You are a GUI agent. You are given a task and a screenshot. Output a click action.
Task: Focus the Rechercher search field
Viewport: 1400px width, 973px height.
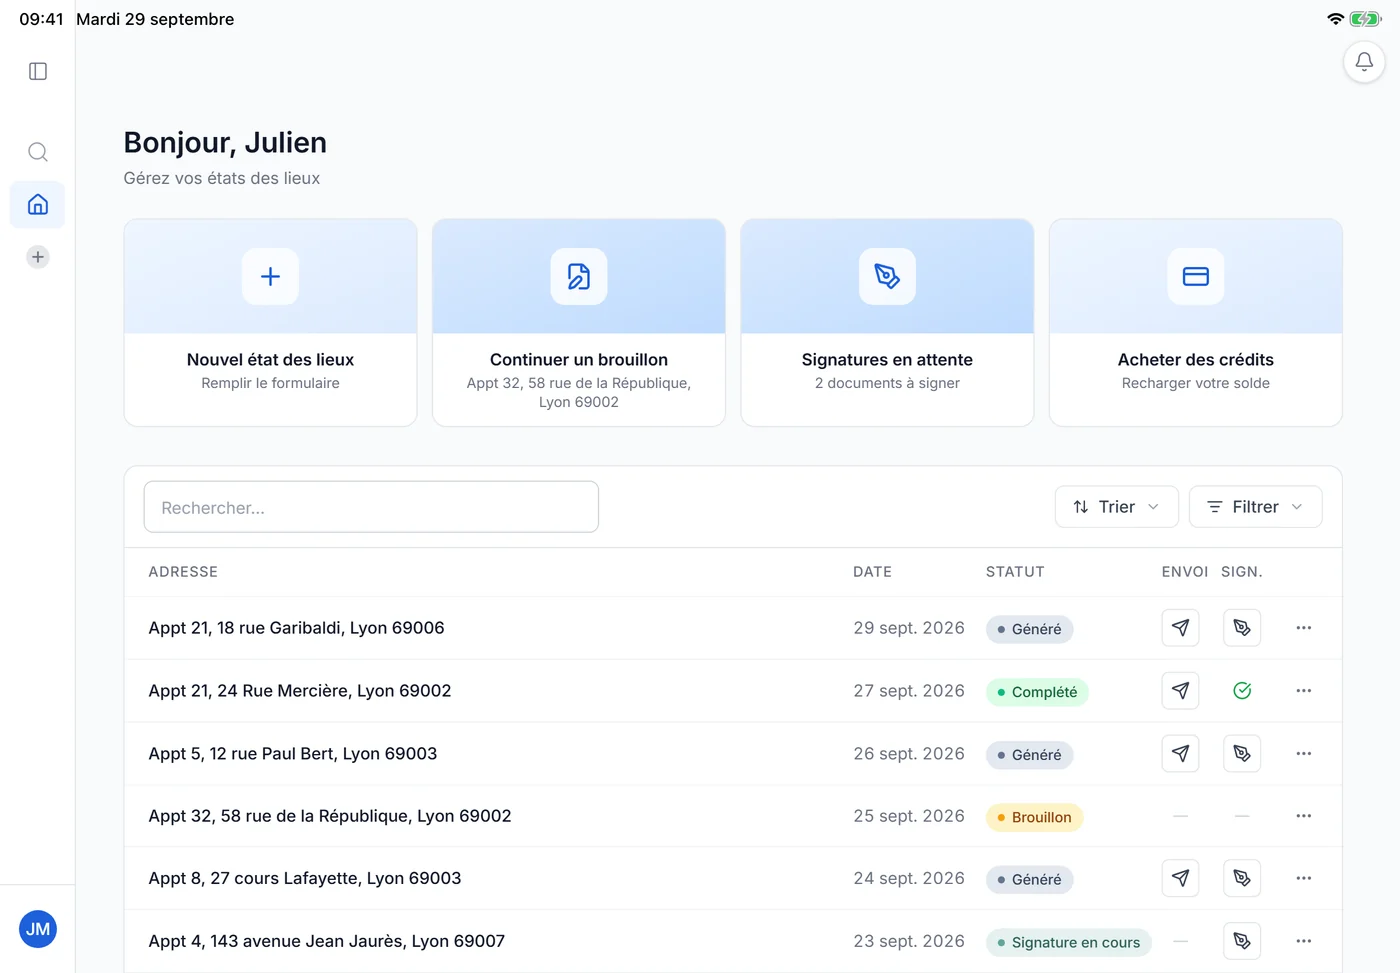pos(371,507)
